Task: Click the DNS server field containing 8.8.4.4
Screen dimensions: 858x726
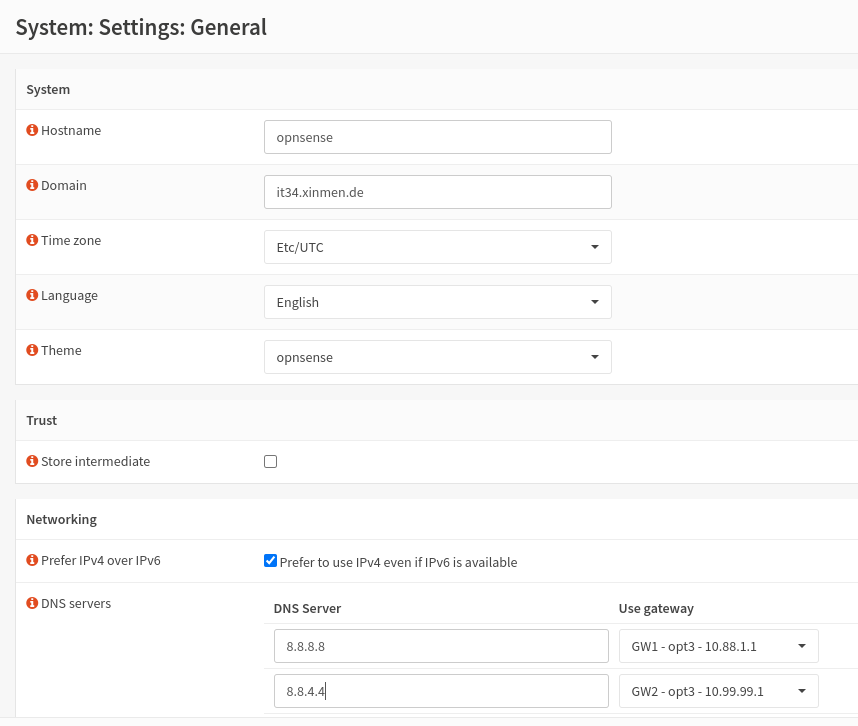Action: pyautogui.click(x=440, y=690)
